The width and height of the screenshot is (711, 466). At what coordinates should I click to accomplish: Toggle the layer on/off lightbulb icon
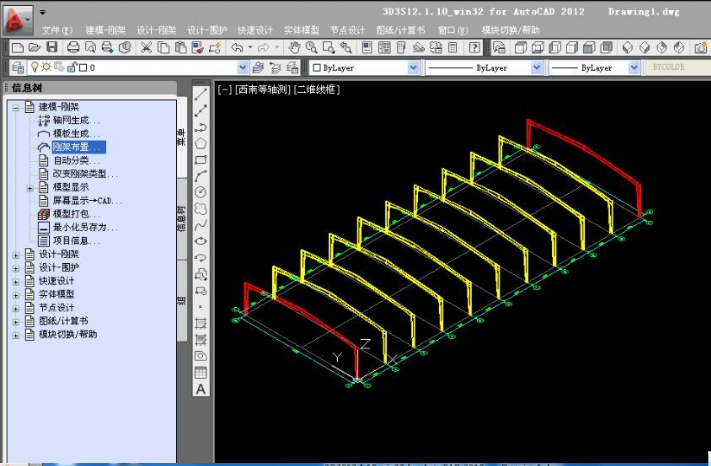click(33, 68)
